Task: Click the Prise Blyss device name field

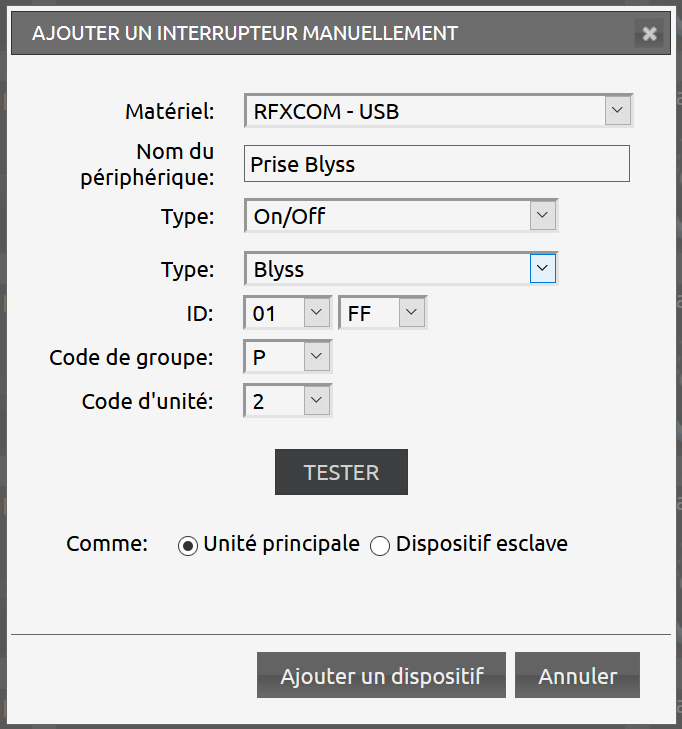Action: [436, 164]
